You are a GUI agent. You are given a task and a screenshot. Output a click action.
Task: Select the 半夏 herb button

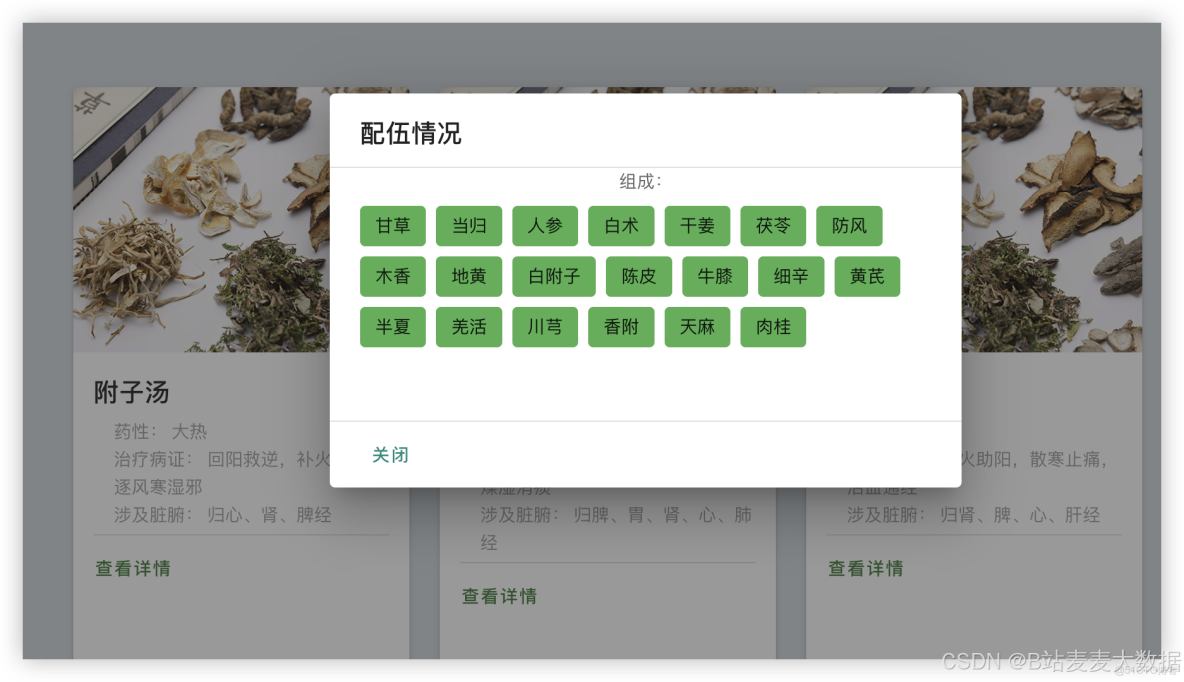pos(392,327)
